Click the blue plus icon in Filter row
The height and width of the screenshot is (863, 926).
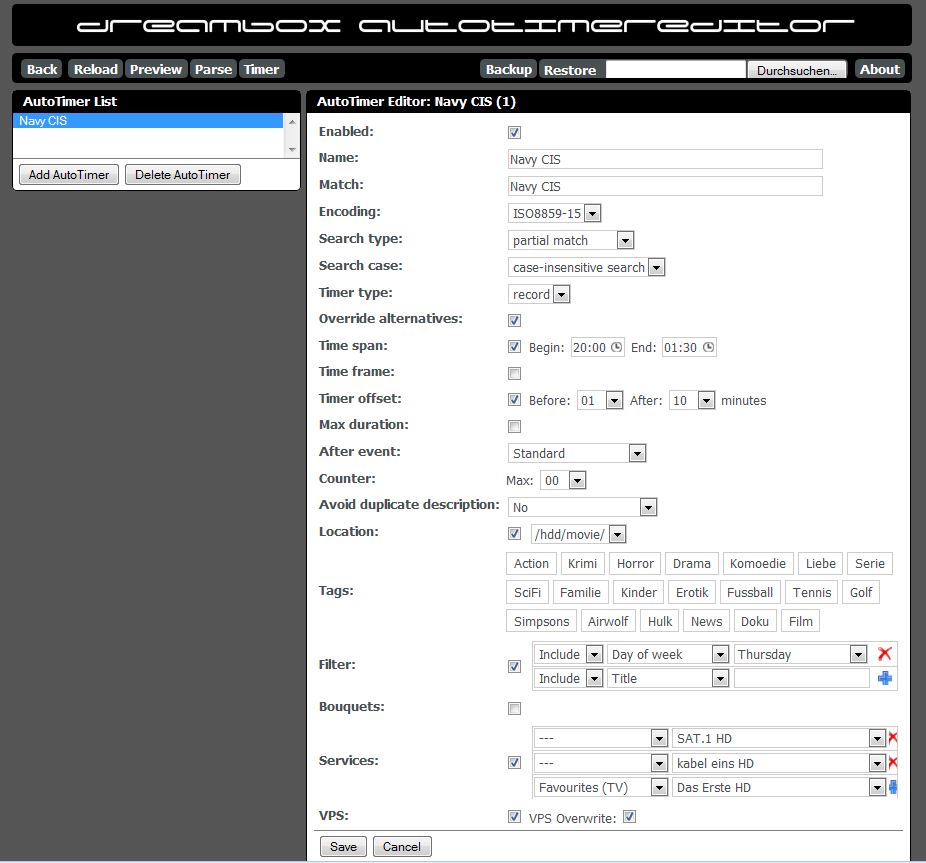coord(884,678)
